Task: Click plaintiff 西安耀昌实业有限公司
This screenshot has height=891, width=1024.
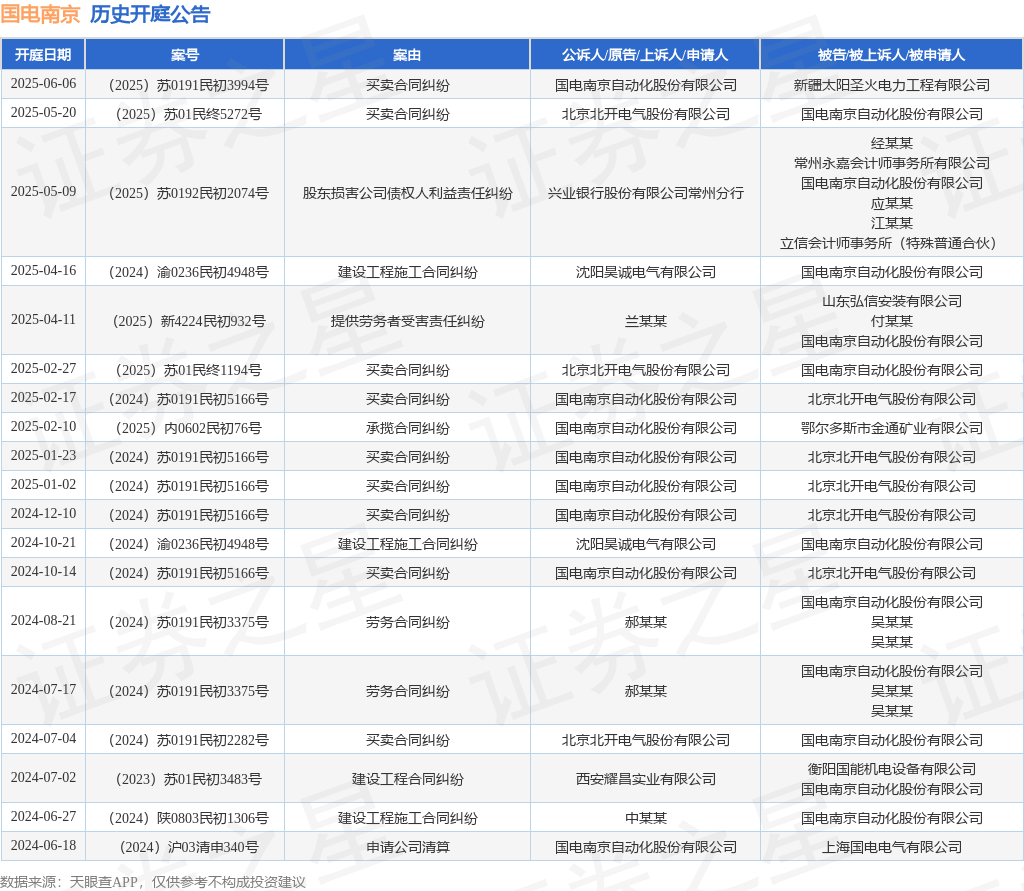Action: (x=645, y=779)
